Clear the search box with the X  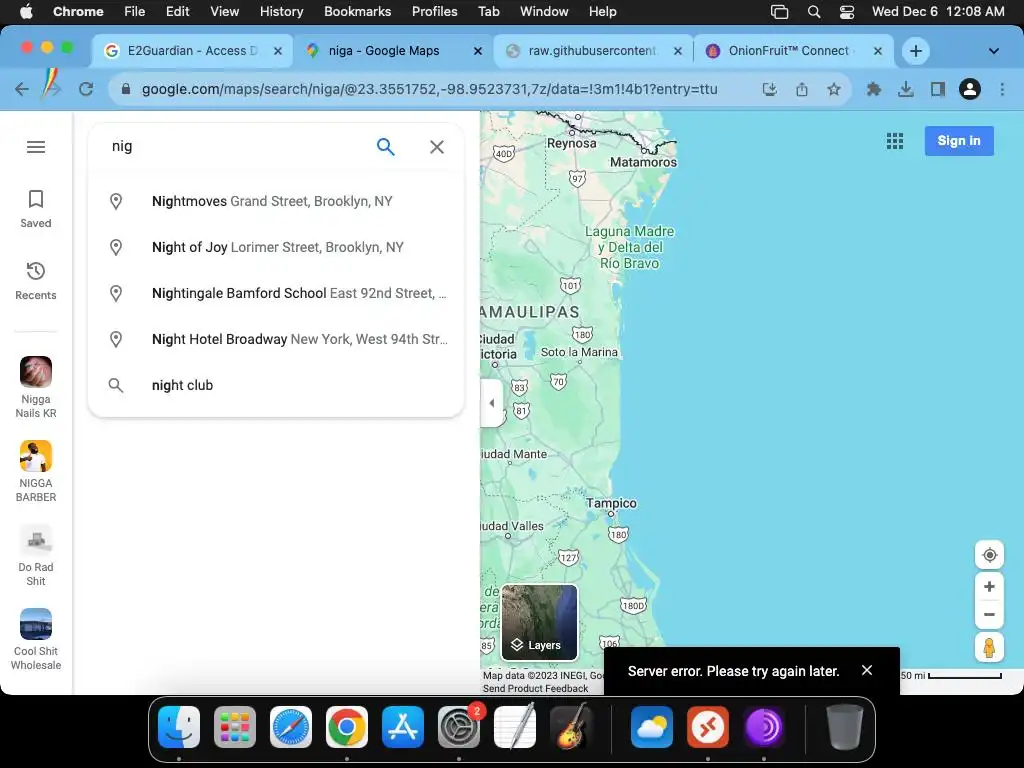437,147
